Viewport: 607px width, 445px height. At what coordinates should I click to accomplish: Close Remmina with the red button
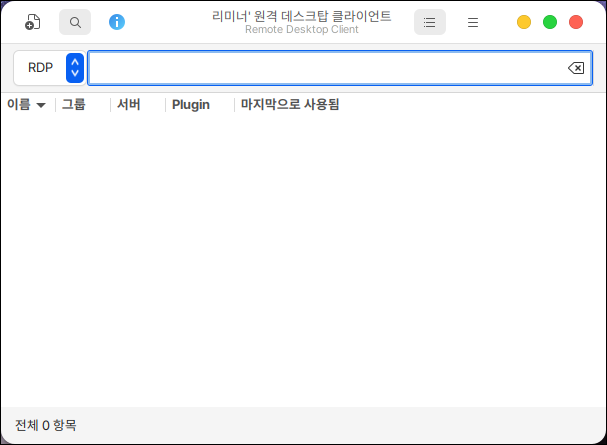point(576,22)
